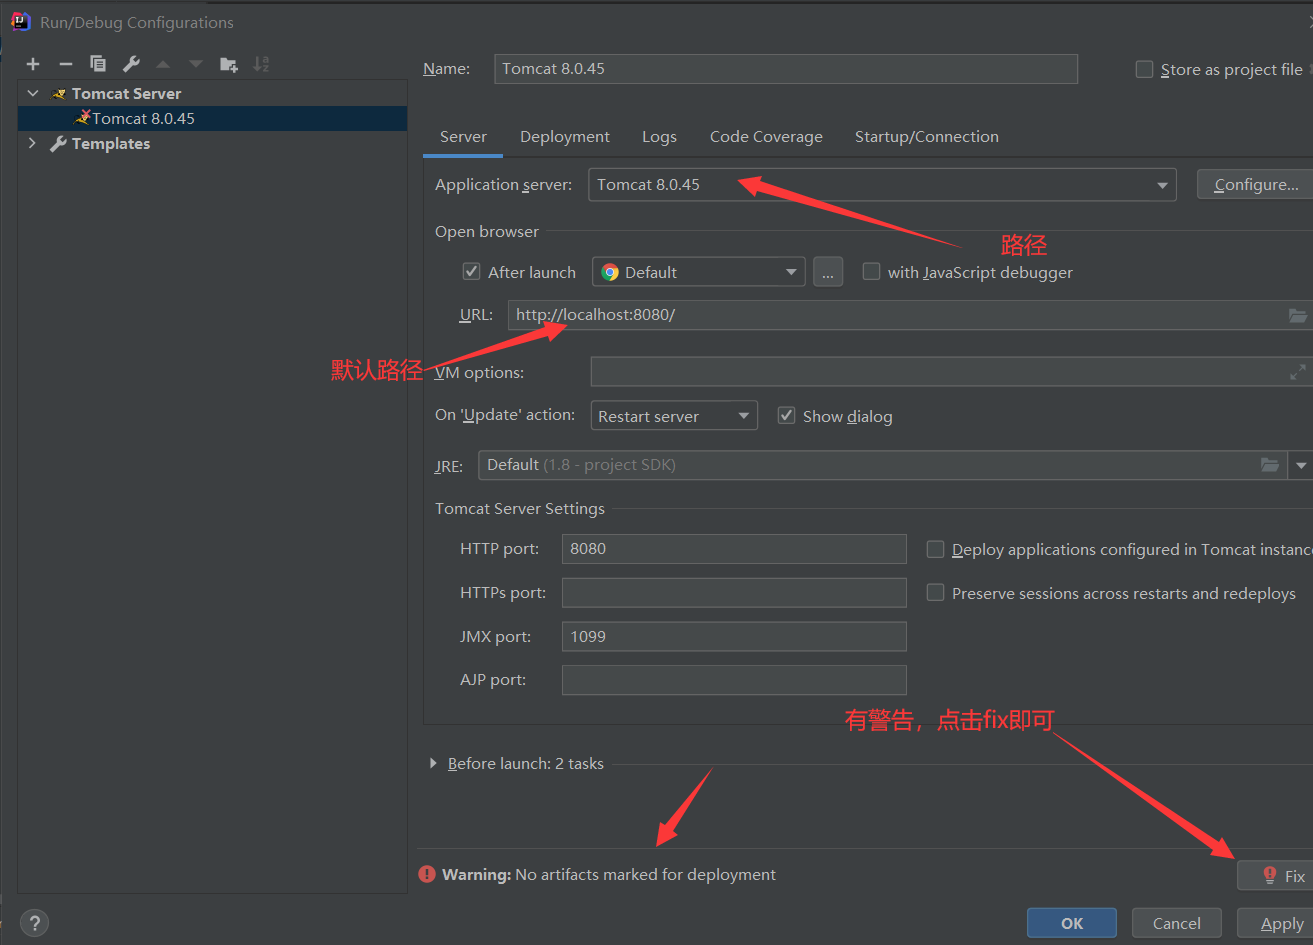Copy the configuration using the duplicate icon
This screenshot has width=1313, height=945.
point(98,64)
